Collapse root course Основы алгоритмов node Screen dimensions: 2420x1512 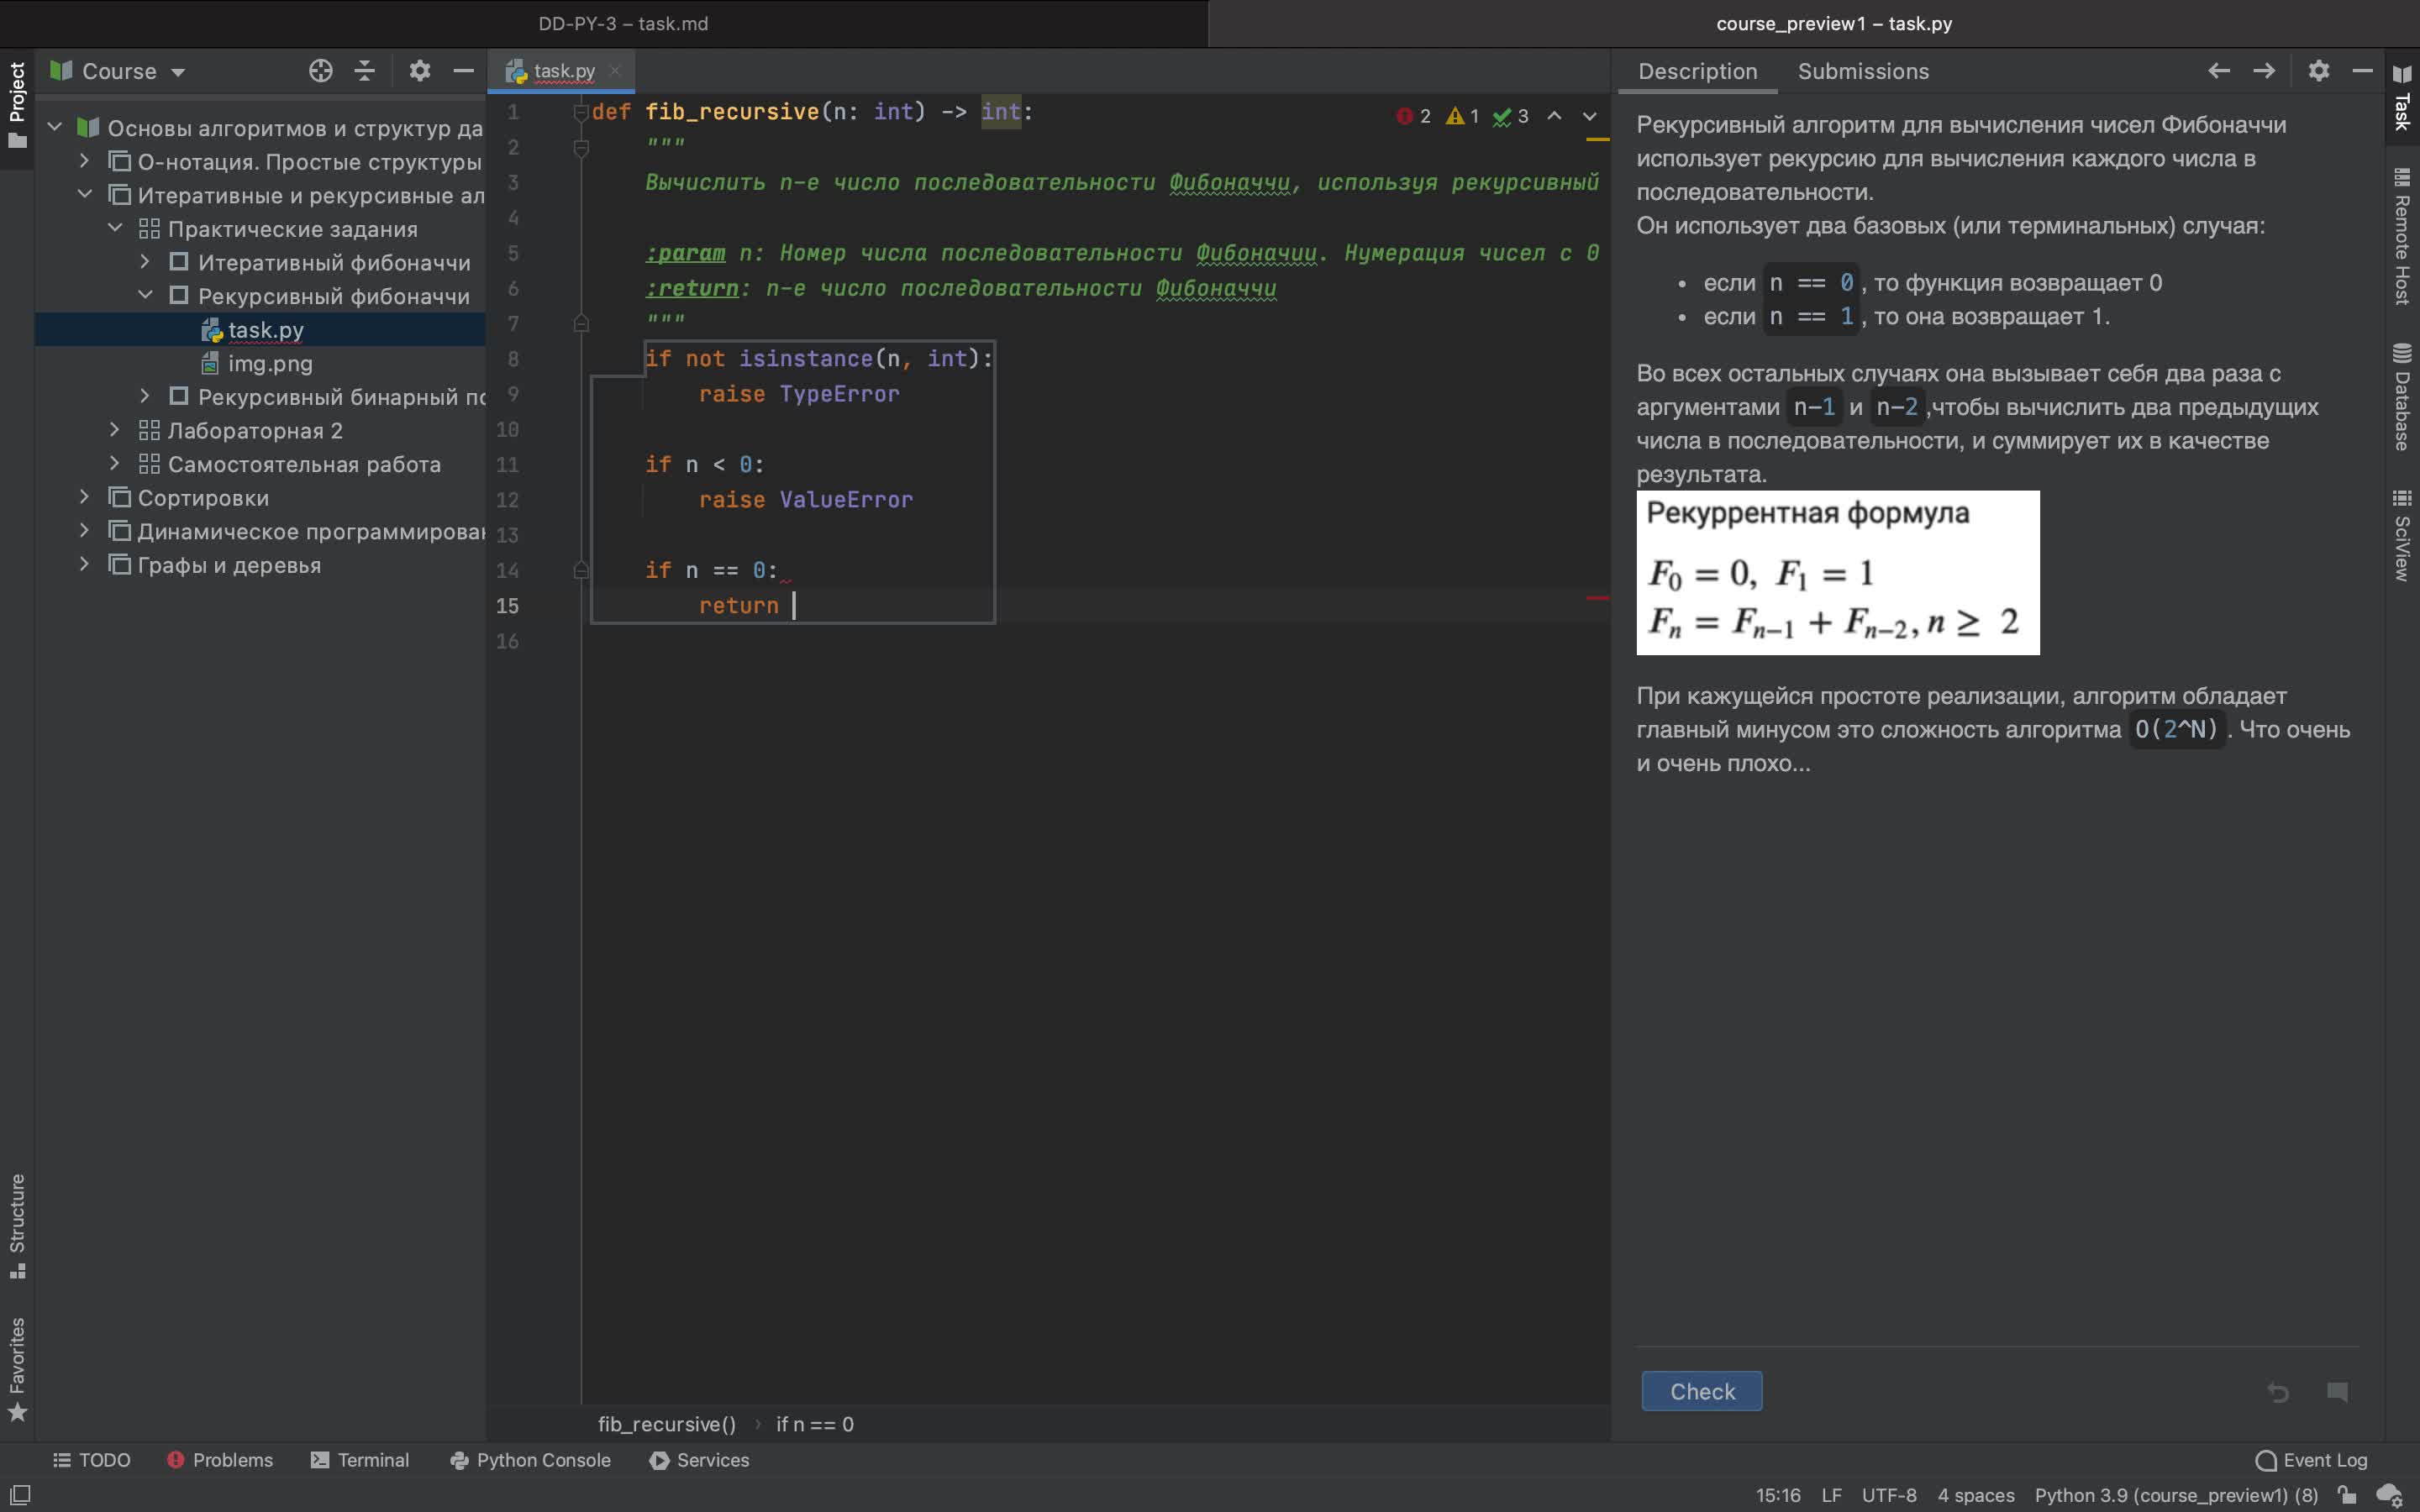[x=55, y=127]
